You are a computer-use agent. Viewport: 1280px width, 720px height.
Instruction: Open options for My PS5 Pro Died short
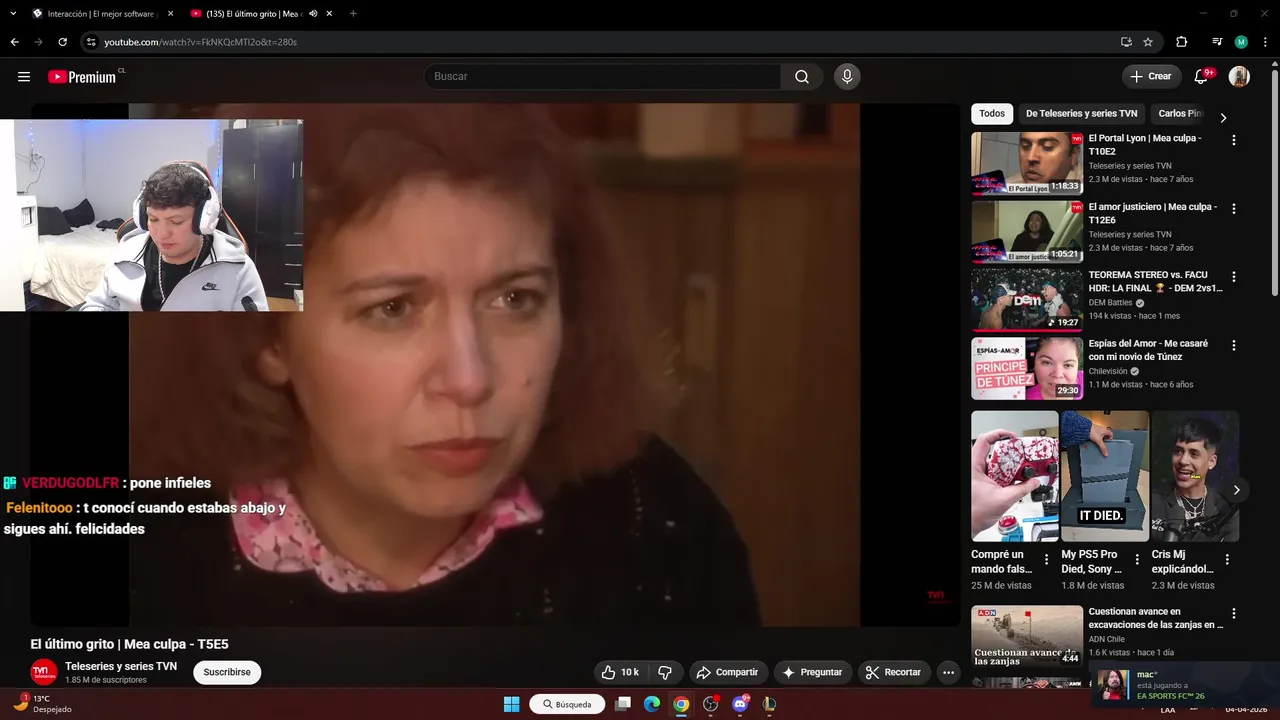[1137, 560]
